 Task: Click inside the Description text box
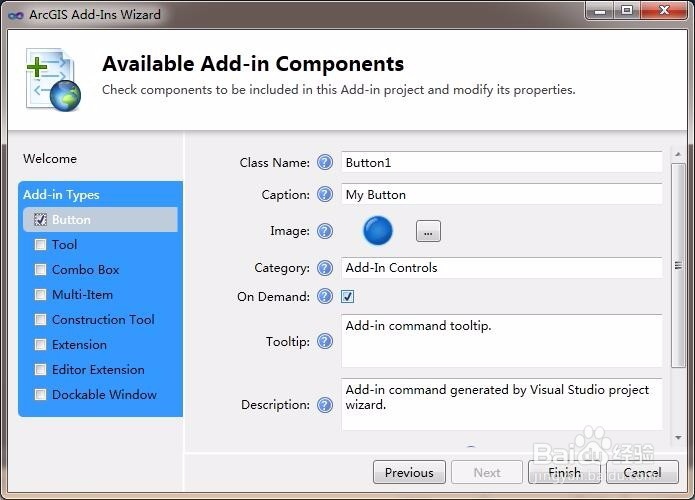[502, 404]
